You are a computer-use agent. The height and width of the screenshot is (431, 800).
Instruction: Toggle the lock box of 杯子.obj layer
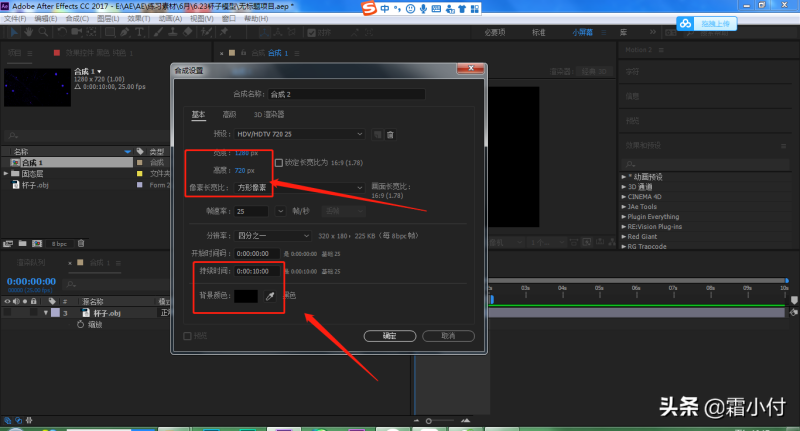34,313
